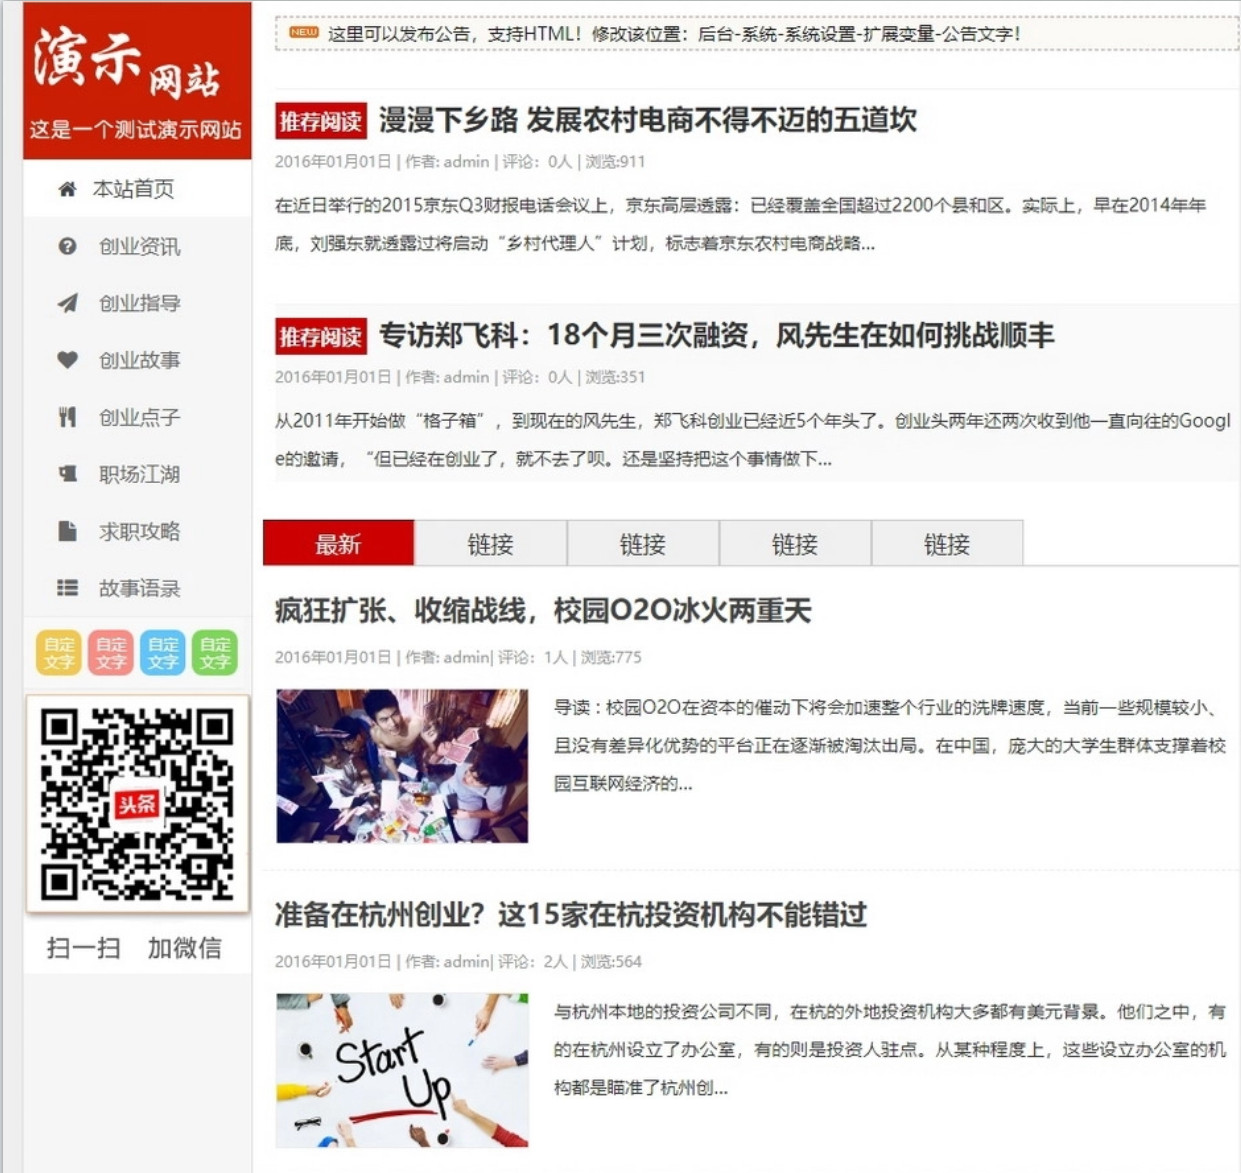Click the date 2016年01月01日 under 校园O2O article
This screenshot has height=1173, width=1241.
tap(333, 658)
